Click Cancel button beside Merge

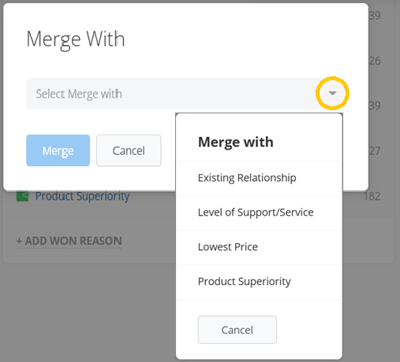point(129,150)
